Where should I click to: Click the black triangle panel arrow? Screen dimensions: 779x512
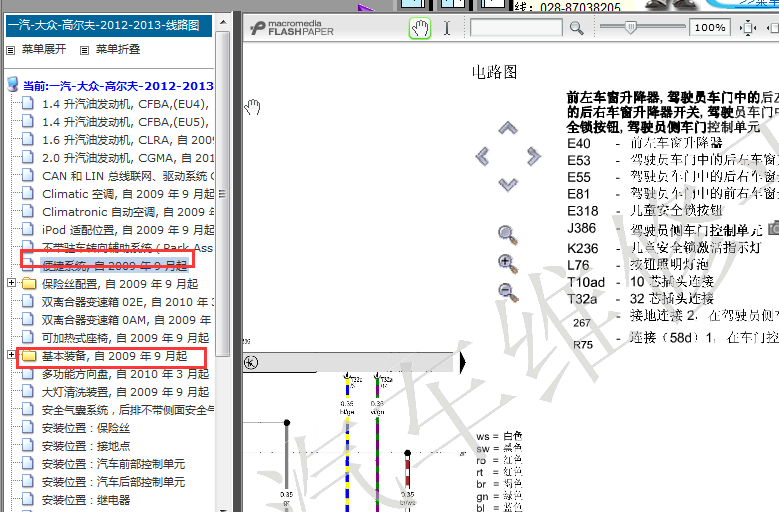(x=463, y=363)
